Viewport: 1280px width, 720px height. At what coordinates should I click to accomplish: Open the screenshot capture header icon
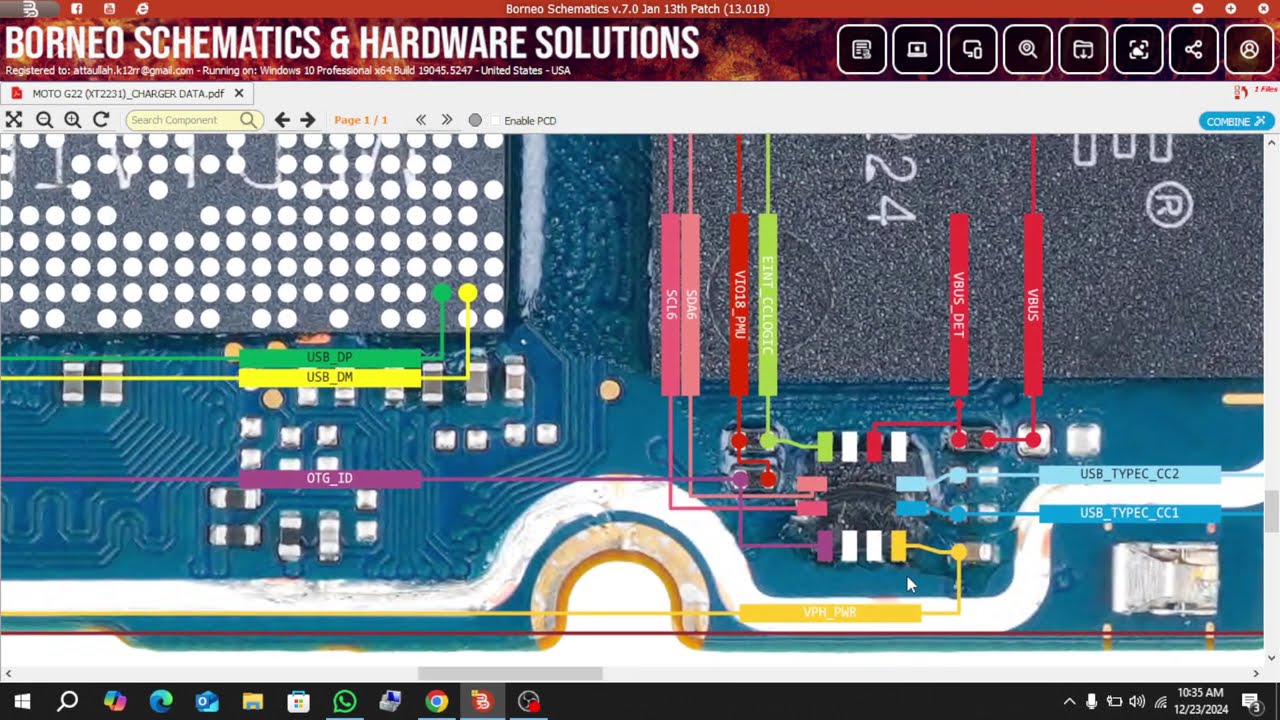1138,49
